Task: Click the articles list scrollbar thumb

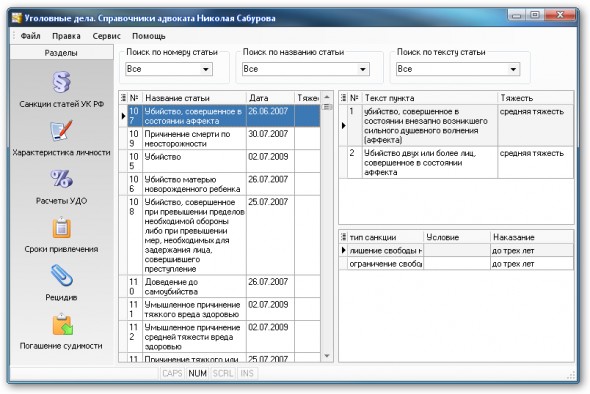Action: pos(327,107)
